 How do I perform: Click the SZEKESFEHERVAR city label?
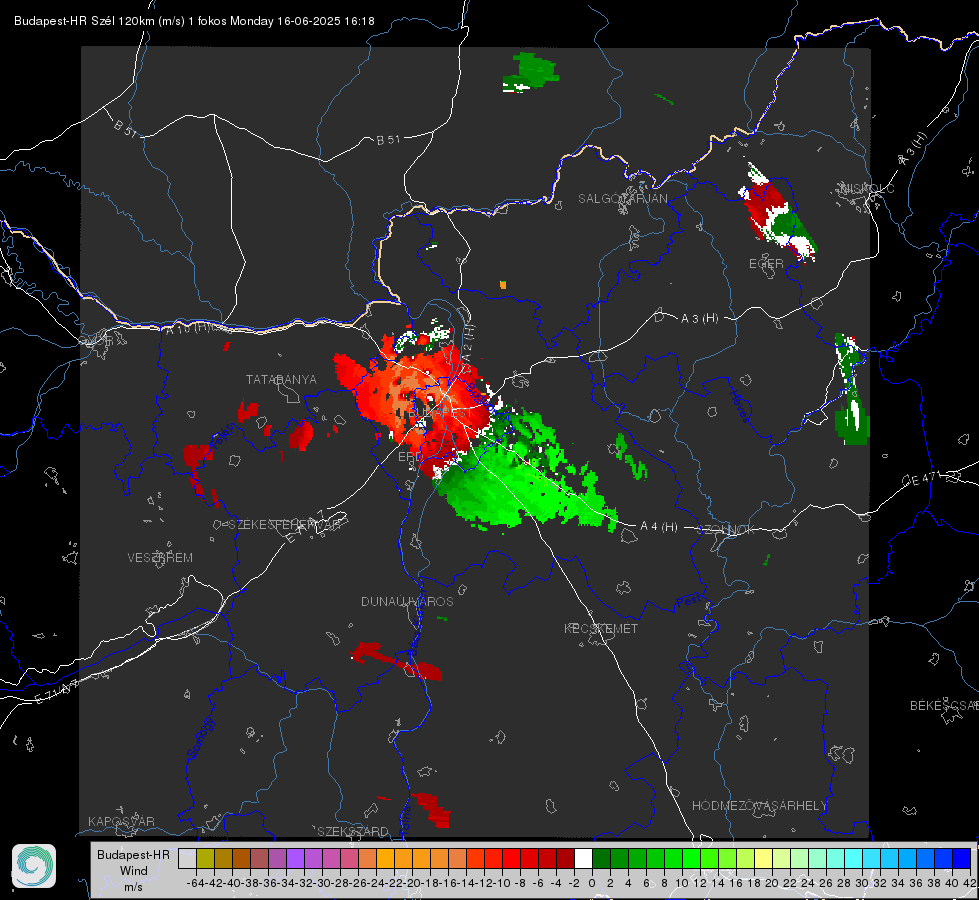click(x=284, y=525)
